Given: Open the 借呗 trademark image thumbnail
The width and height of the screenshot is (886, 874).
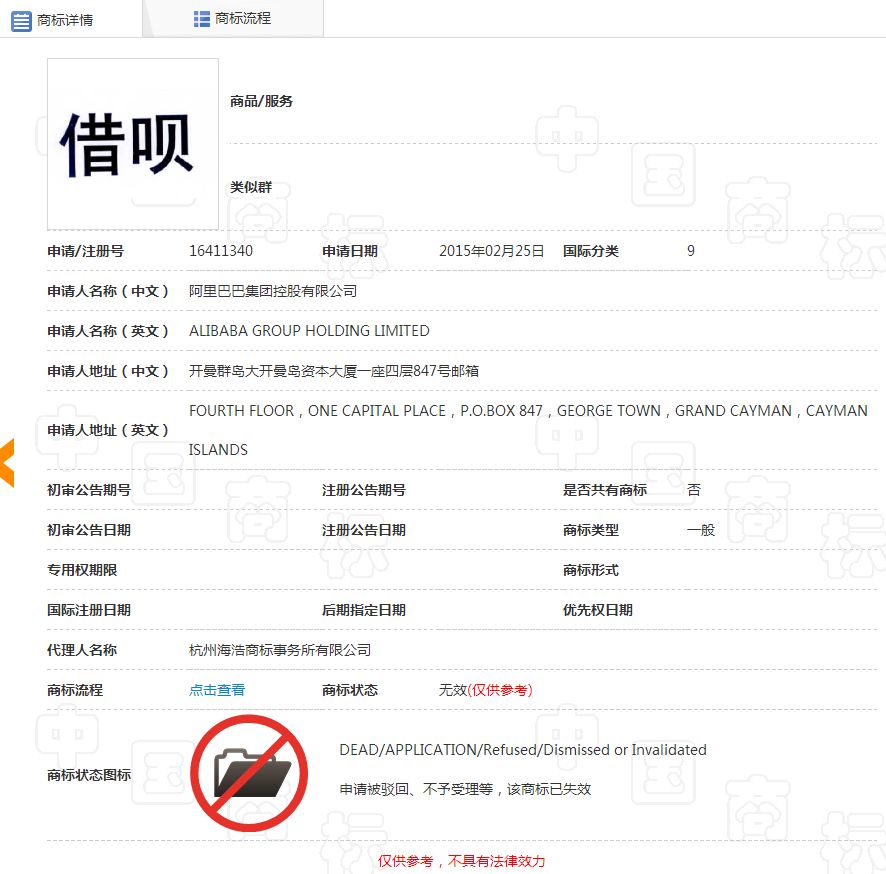Looking at the screenshot, I should point(133,144).
